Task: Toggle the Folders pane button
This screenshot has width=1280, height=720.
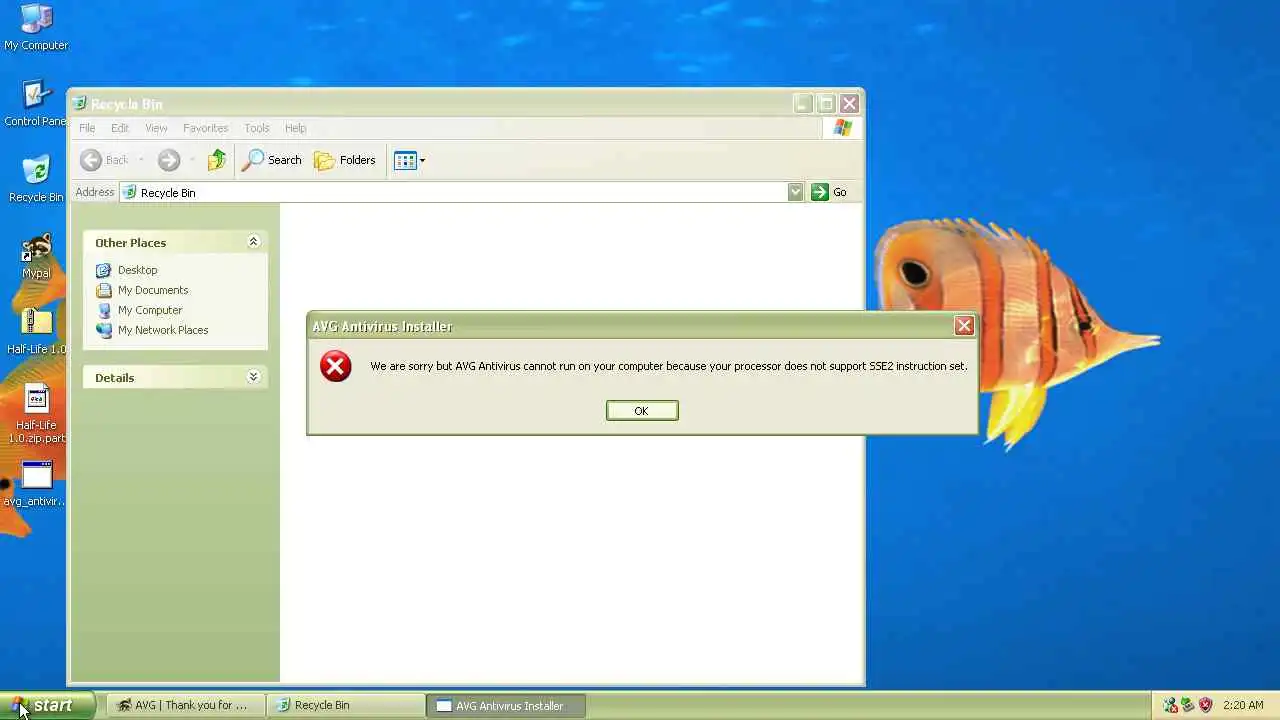Action: point(345,160)
